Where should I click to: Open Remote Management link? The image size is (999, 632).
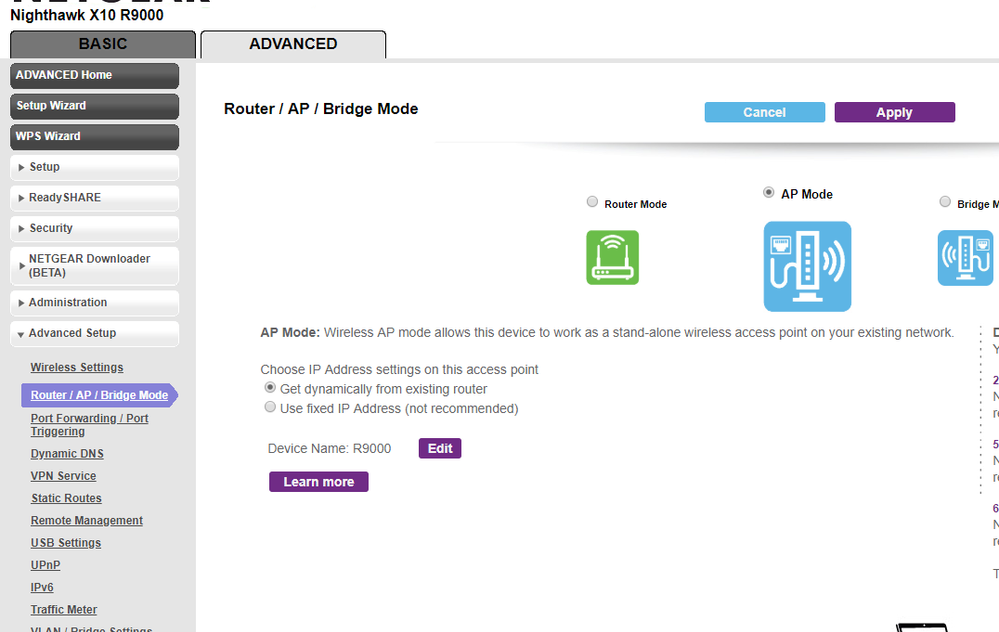[87, 521]
